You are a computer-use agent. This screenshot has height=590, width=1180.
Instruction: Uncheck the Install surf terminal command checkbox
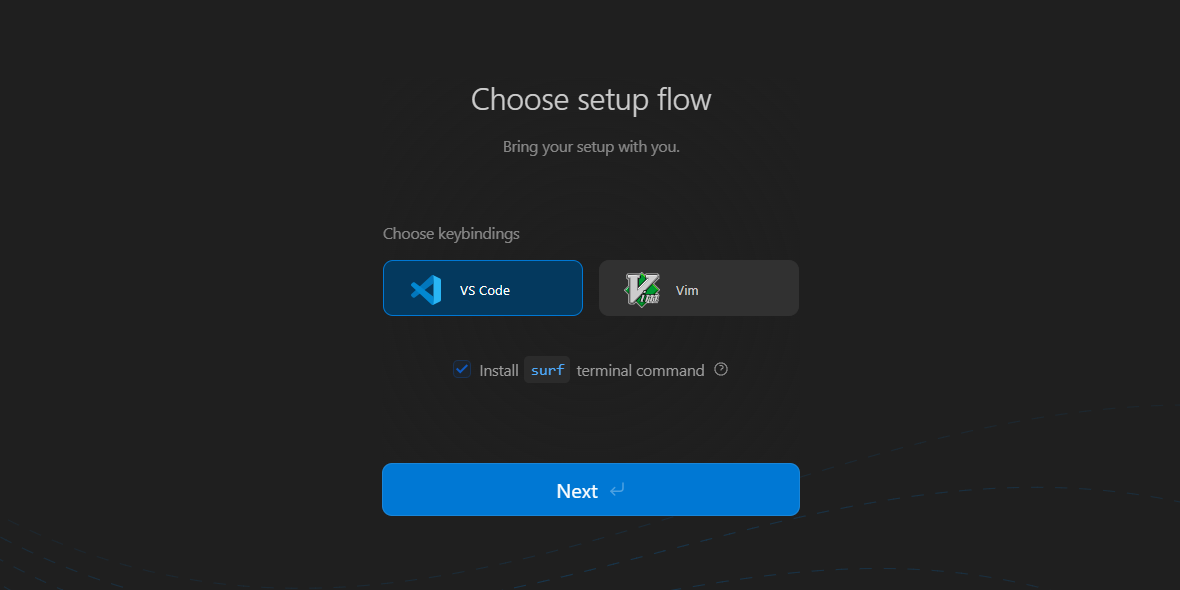click(x=462, y=370)
